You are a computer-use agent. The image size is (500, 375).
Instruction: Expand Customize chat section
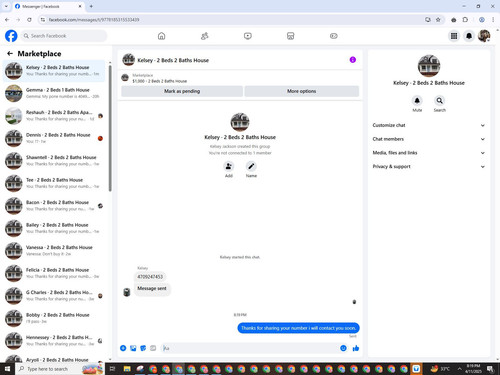pyautogui.click(x=429, y=125)
